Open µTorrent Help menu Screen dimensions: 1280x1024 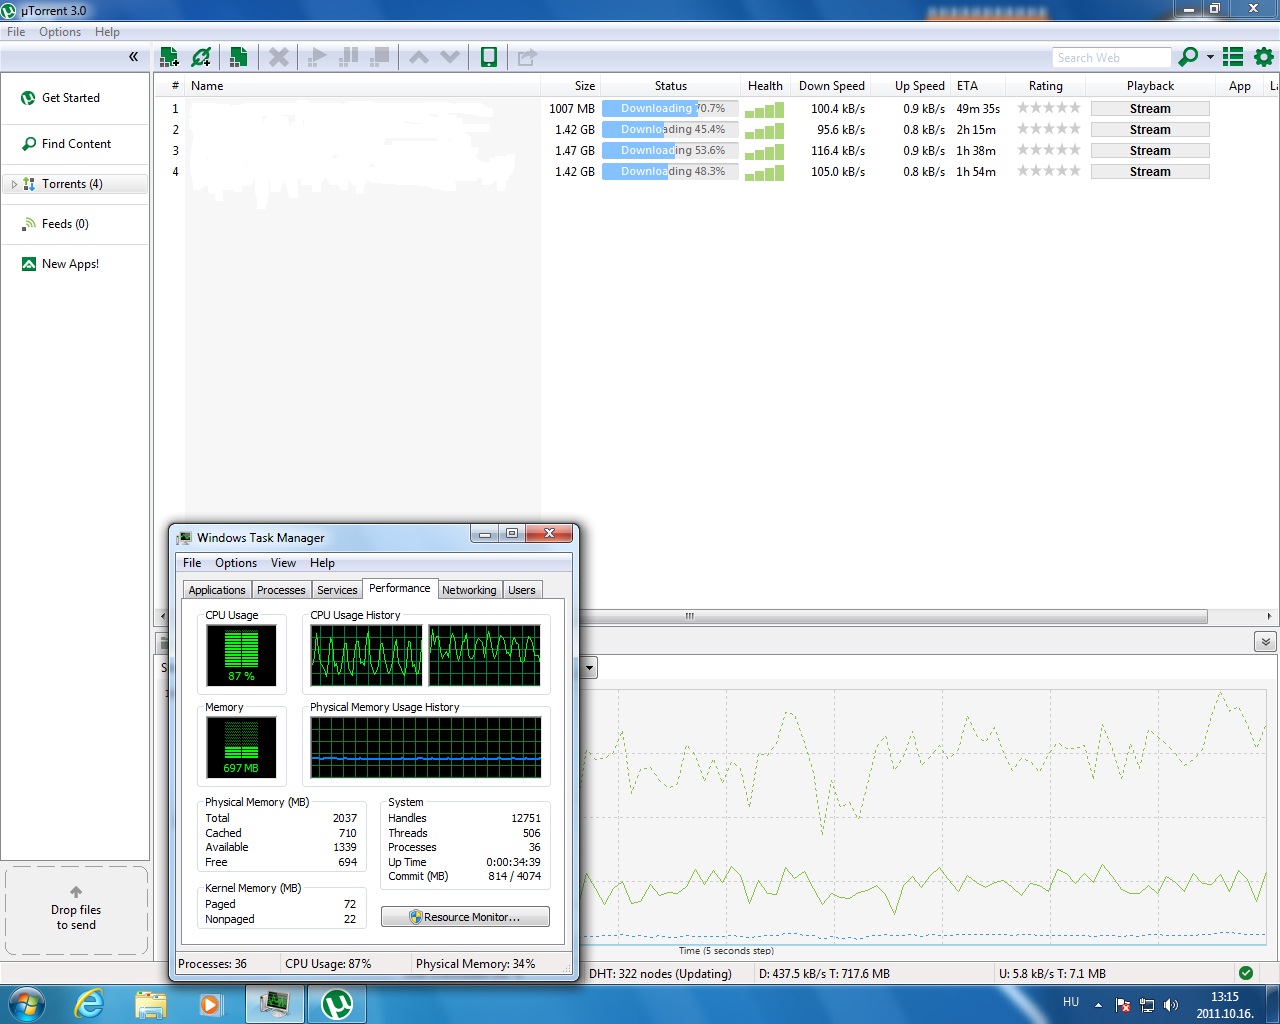pyautogui.click(x=107, y=32)
